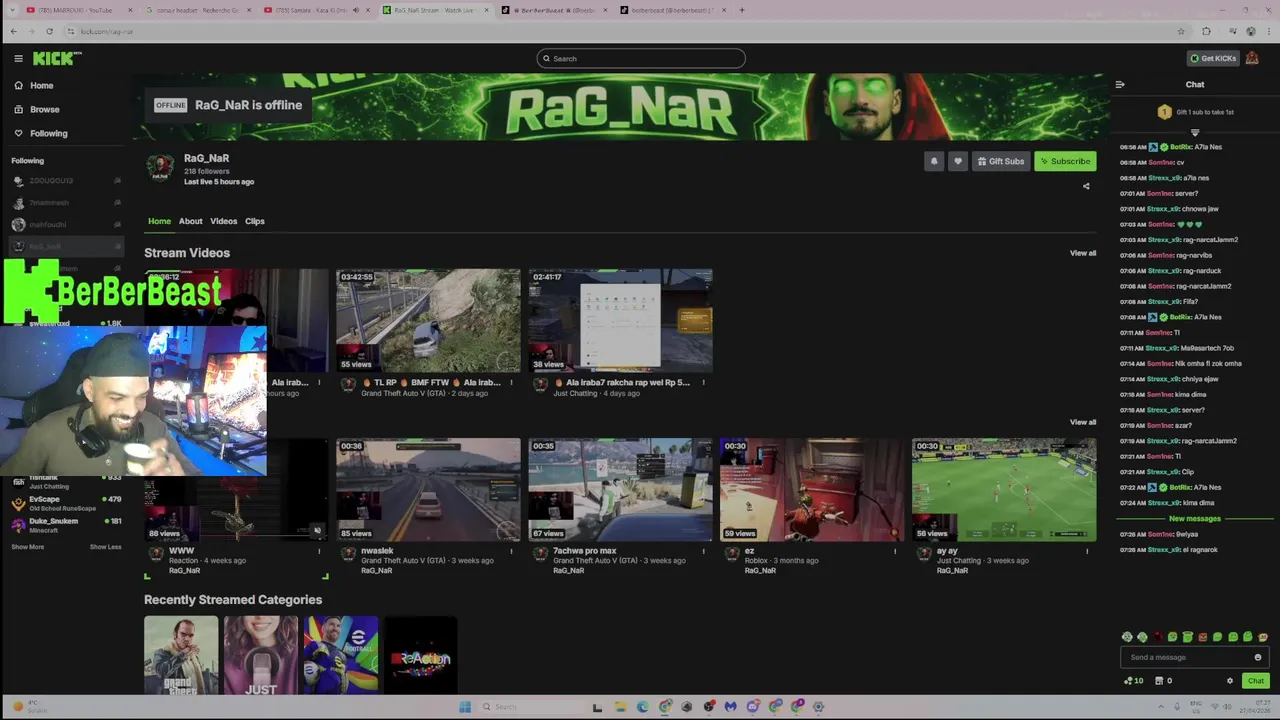Switch to the Home channel tab
Viewport: 1280px width, 720px height.
point(159,221)
